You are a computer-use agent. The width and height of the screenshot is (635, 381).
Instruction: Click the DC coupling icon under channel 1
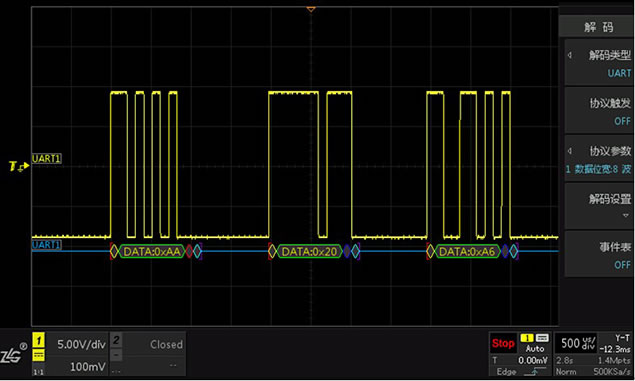pyautogui.click(x=38, y=355)
